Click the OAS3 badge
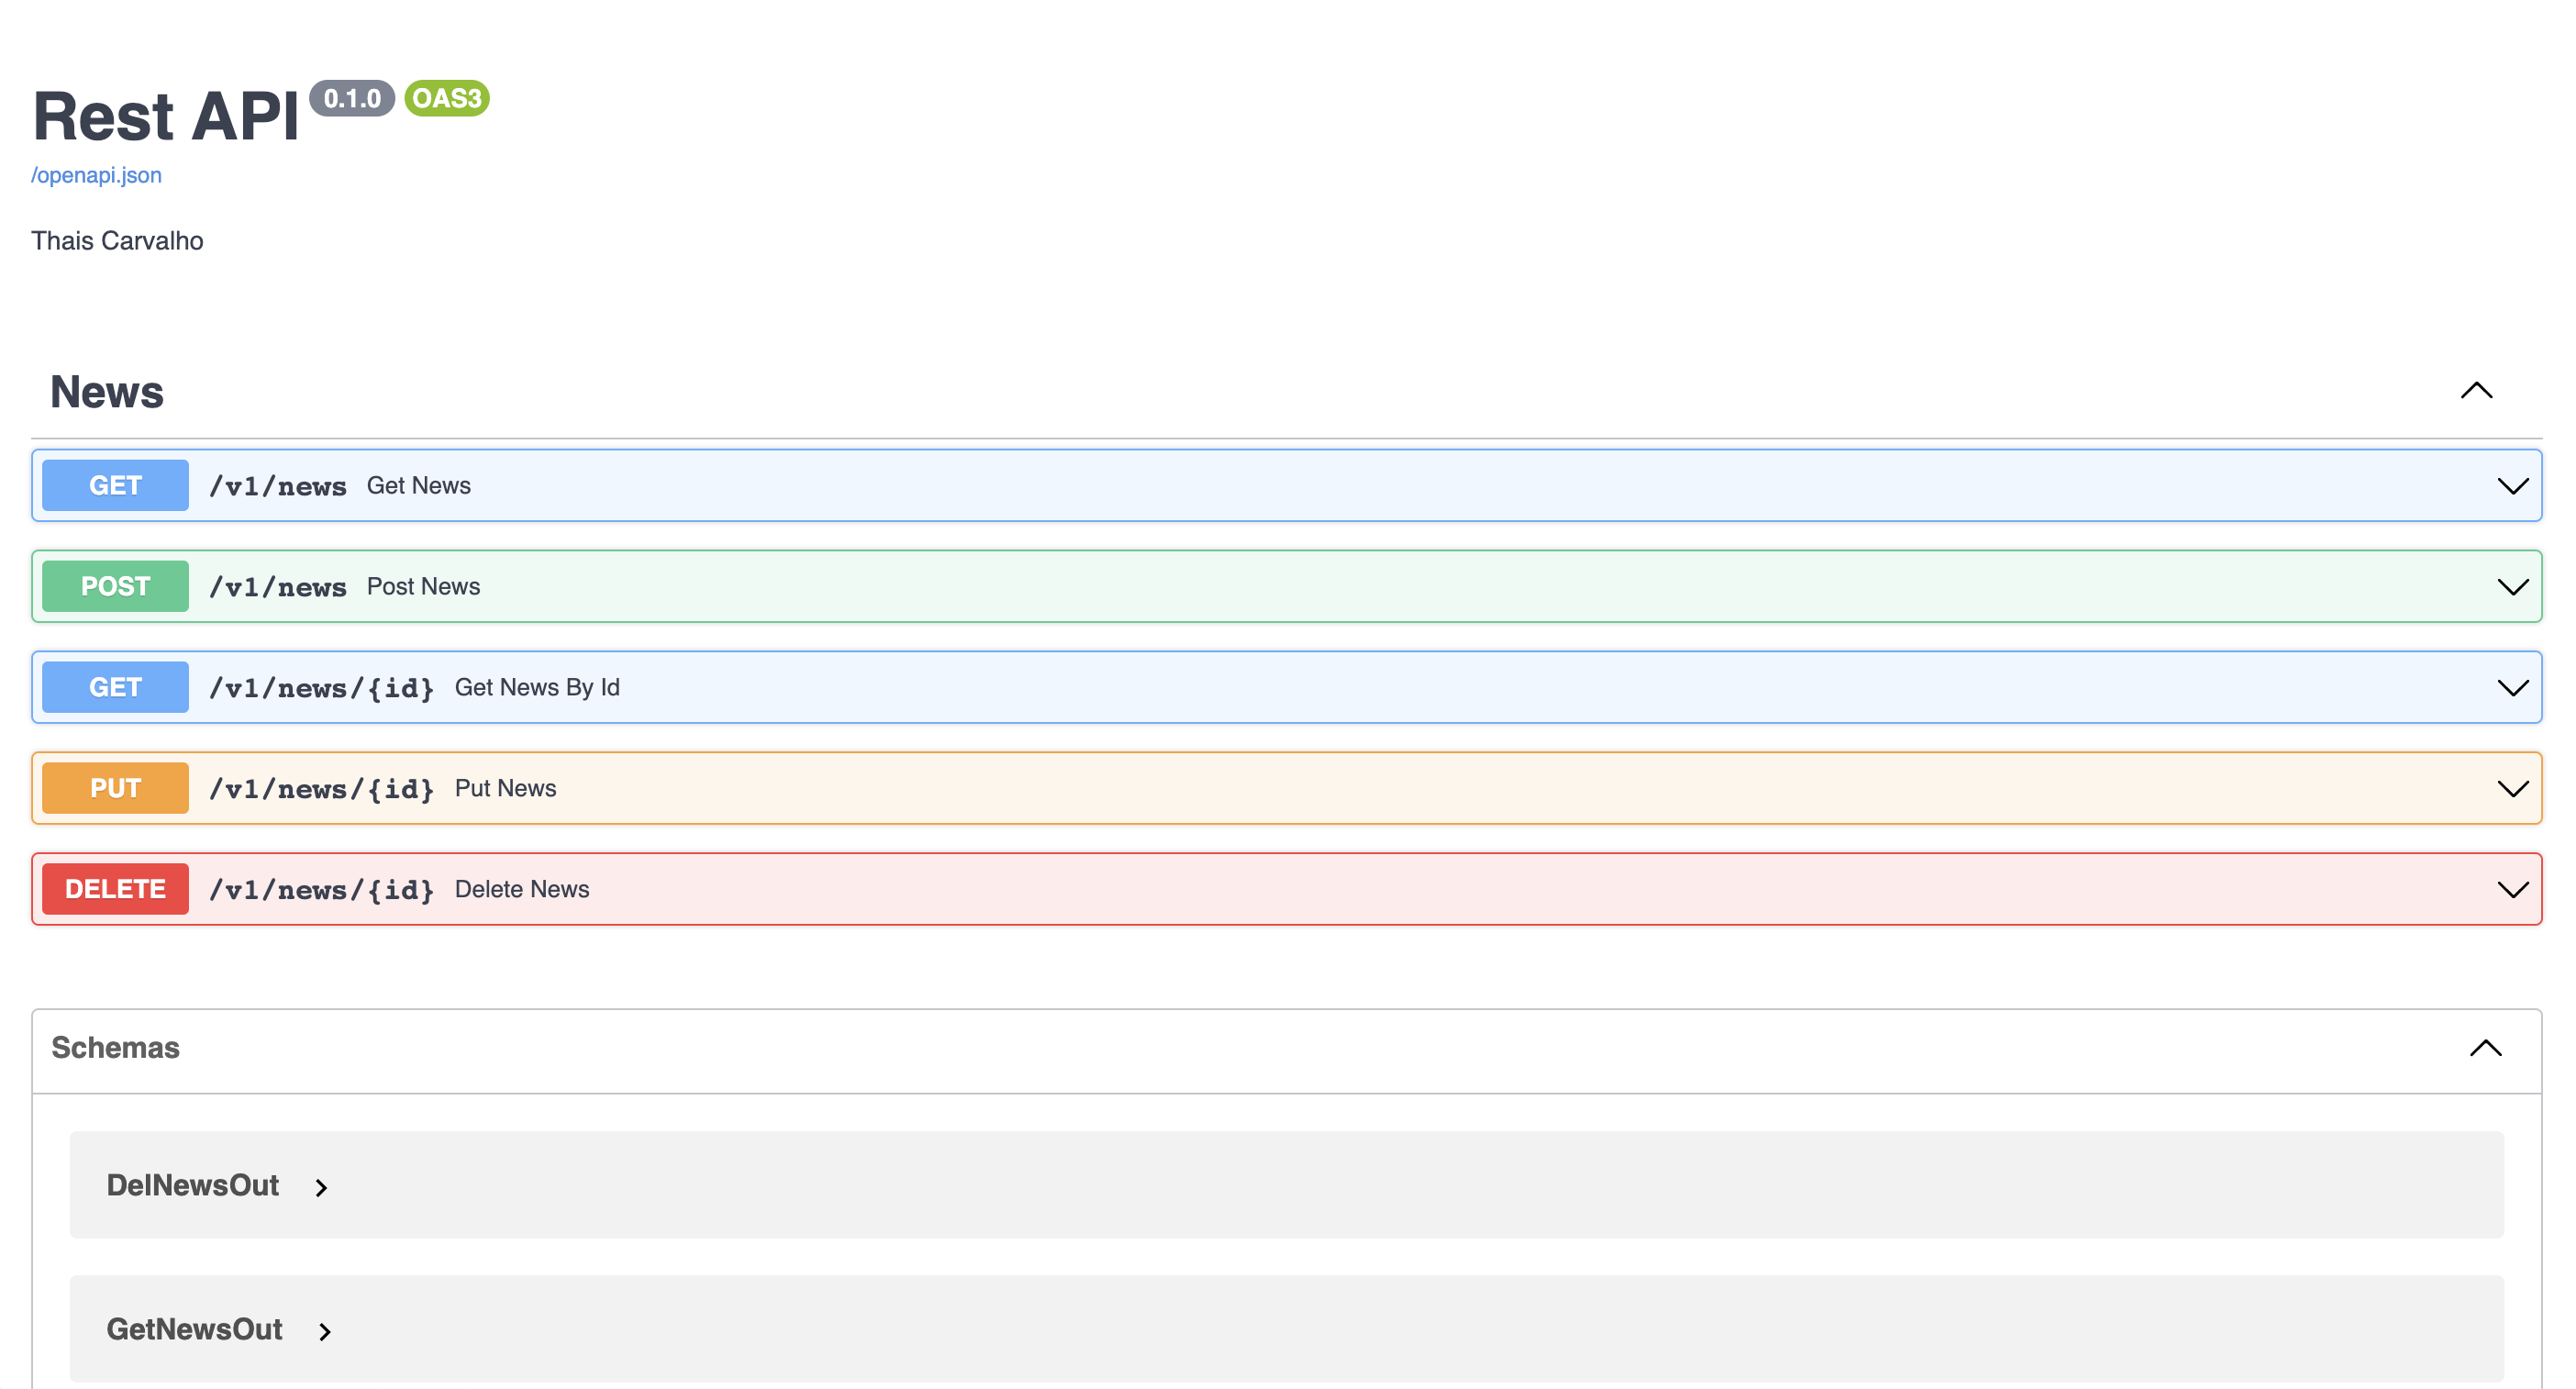Screen dimensions: 2576x1389 click(x=447, y=98)
